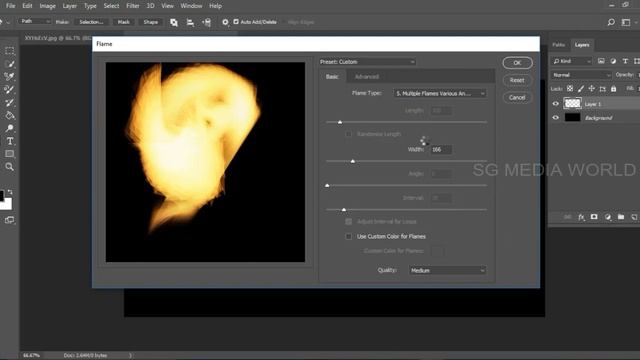The width and height of the screenshot is (640, 360).
Task: Click the Background layer thumbnail
Action: [x=572, y=118]
